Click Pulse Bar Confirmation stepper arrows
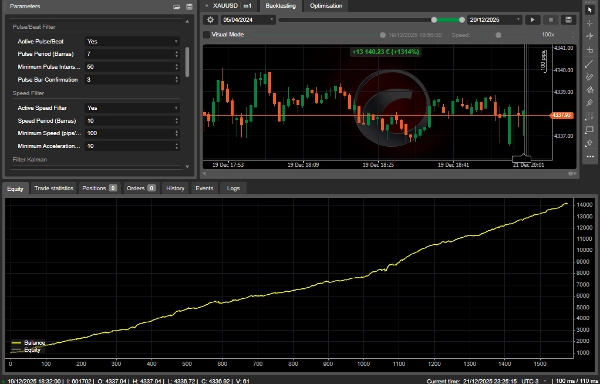Screen dimensions: 600x384 tap(176, 80)
